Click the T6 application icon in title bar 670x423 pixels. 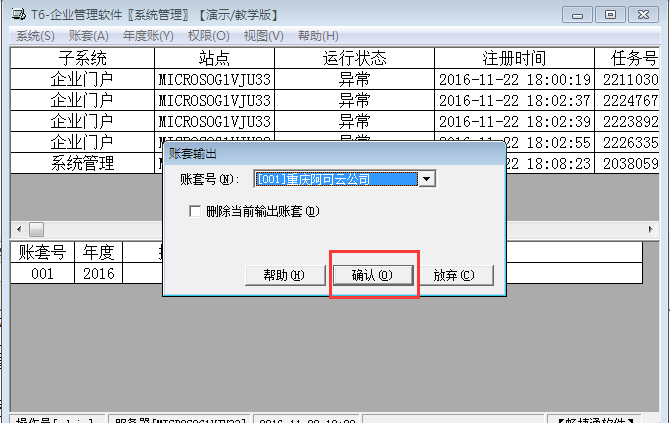[x=9, y=15]
